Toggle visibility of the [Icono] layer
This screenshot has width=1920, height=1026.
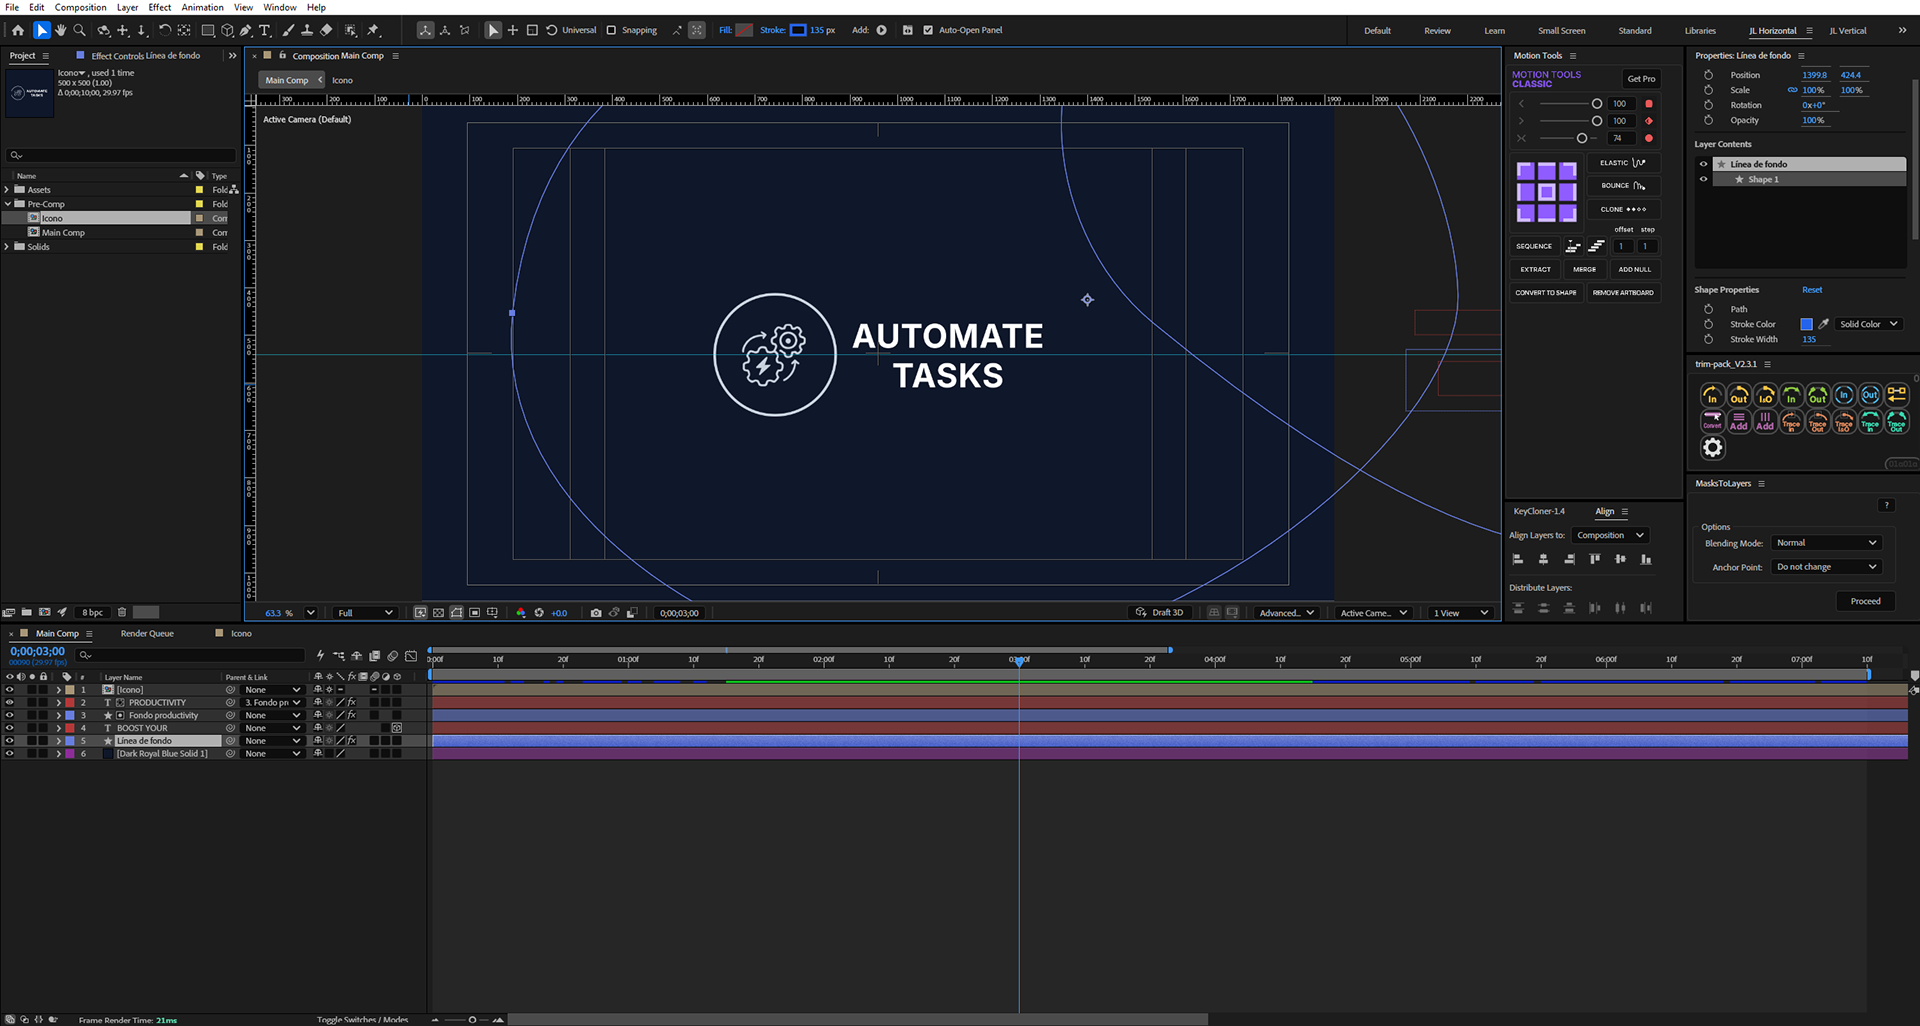click(x=10, y=690)
